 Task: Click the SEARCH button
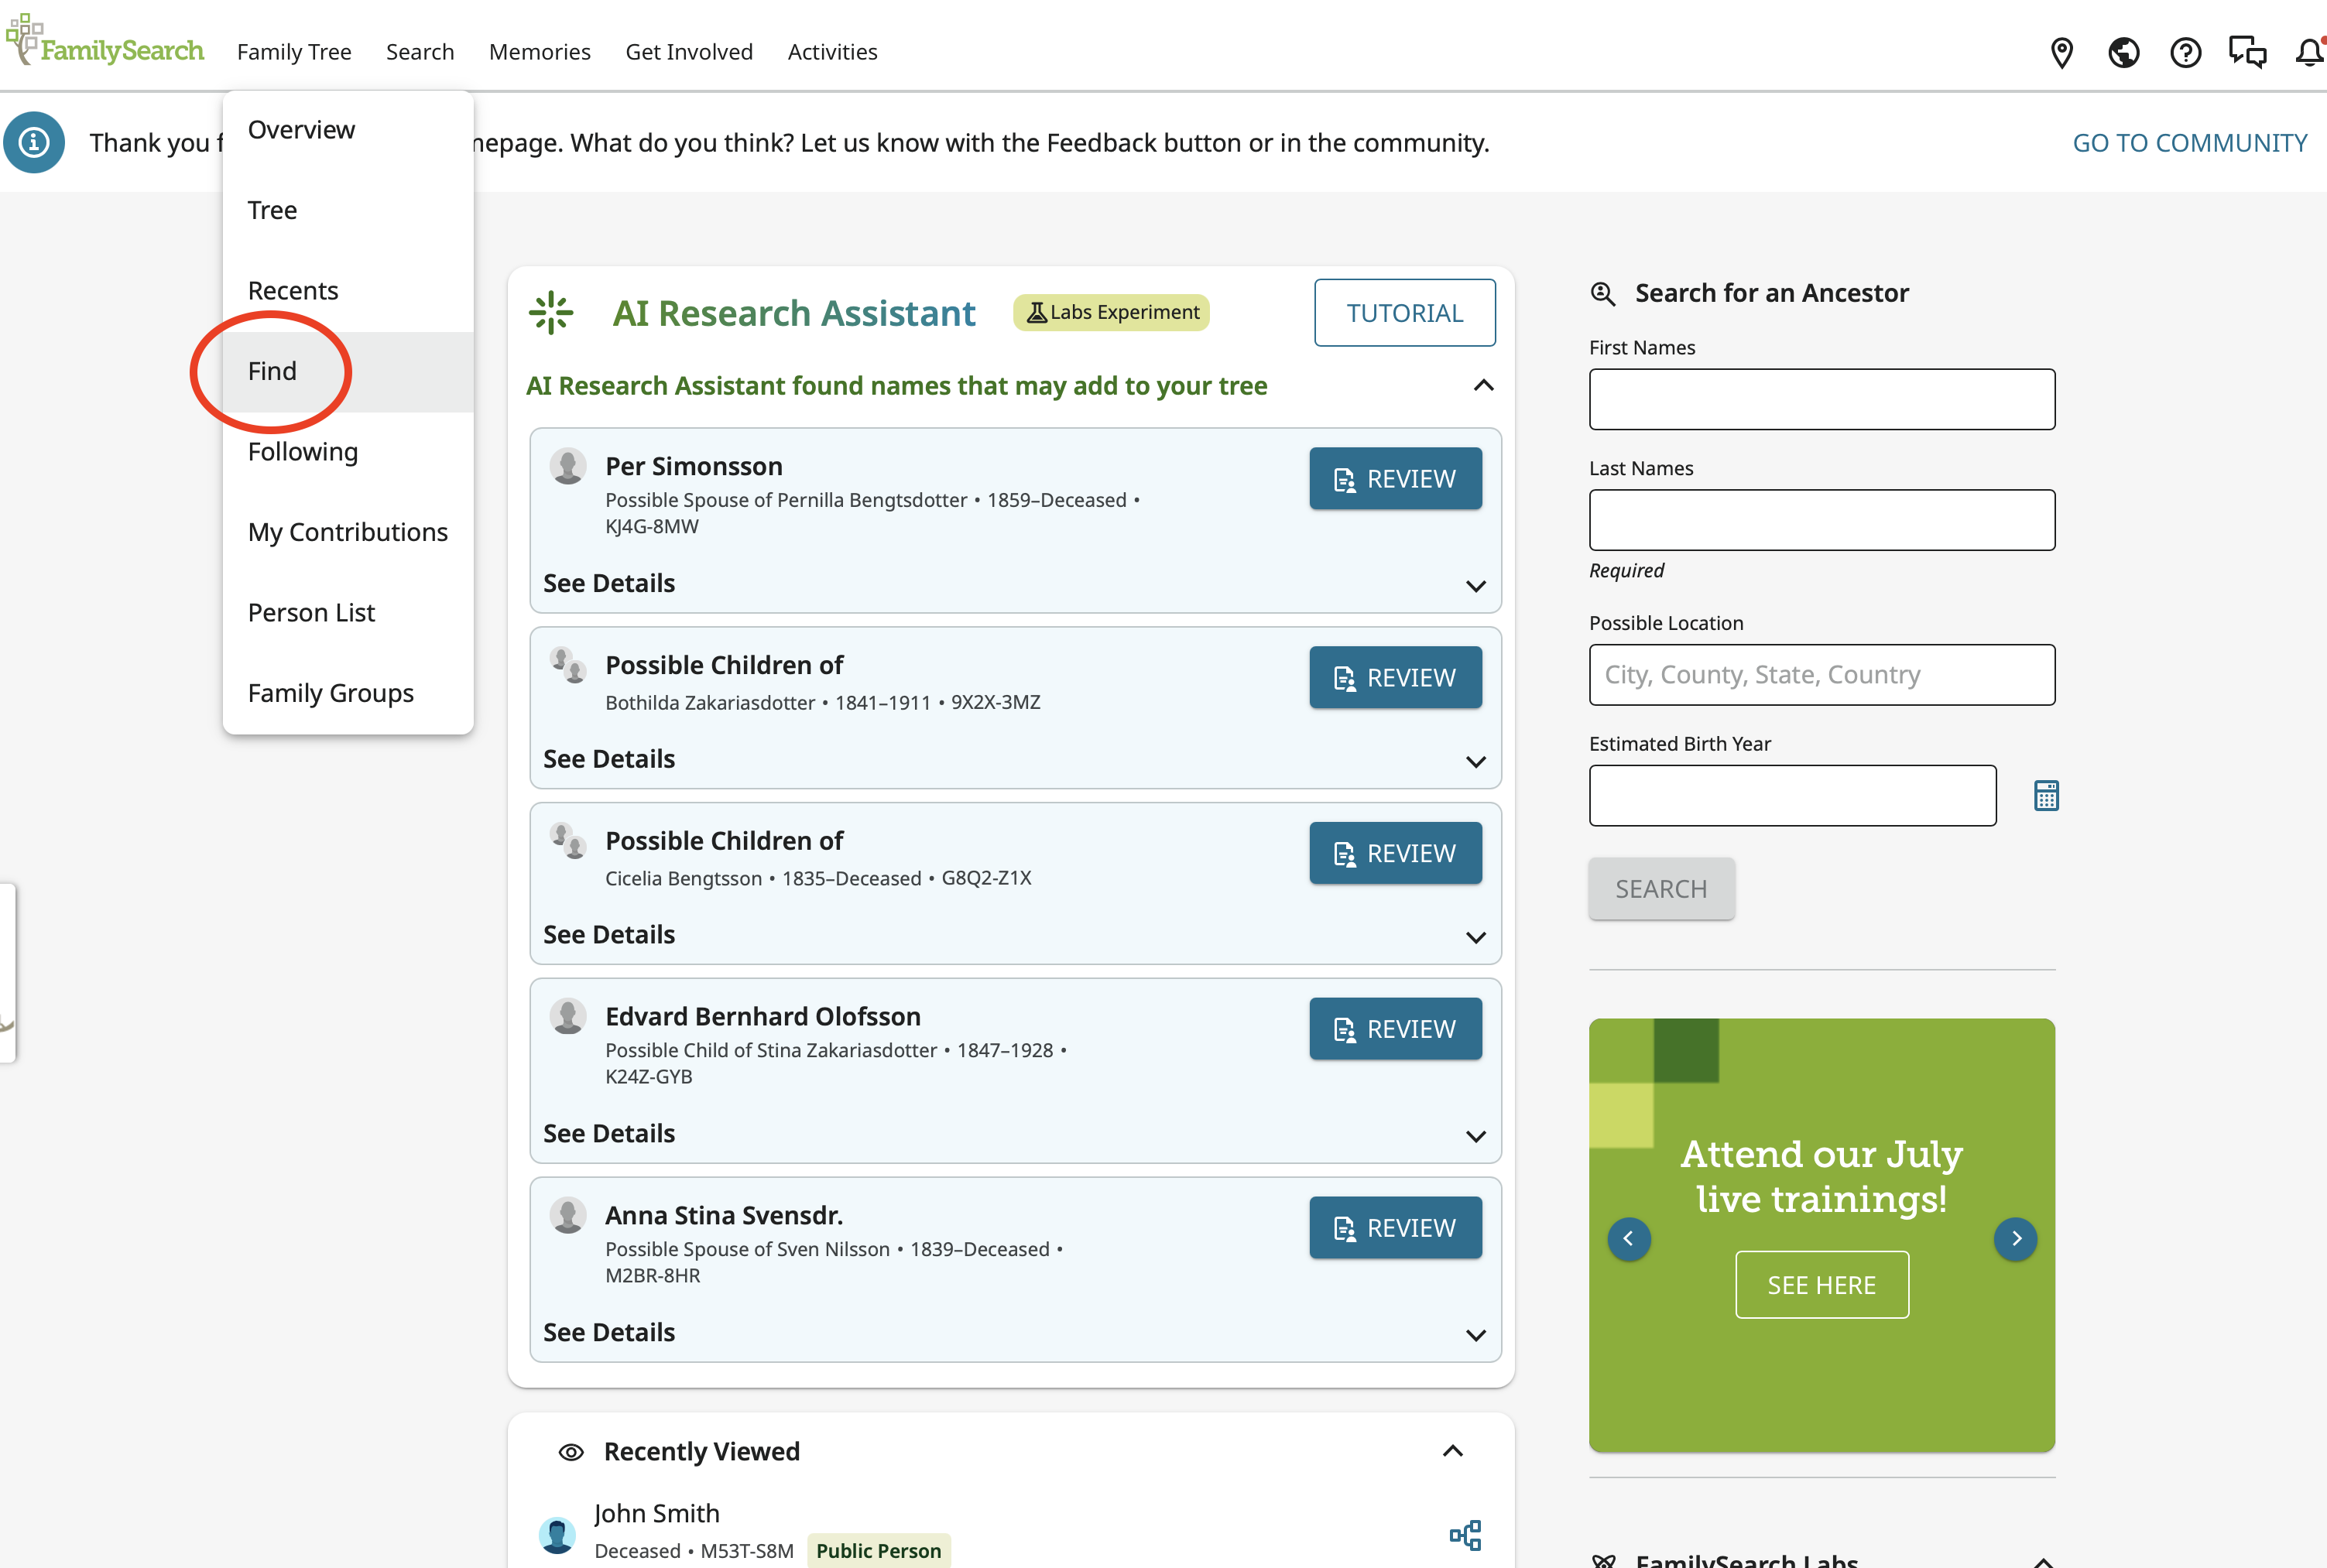1661,889
